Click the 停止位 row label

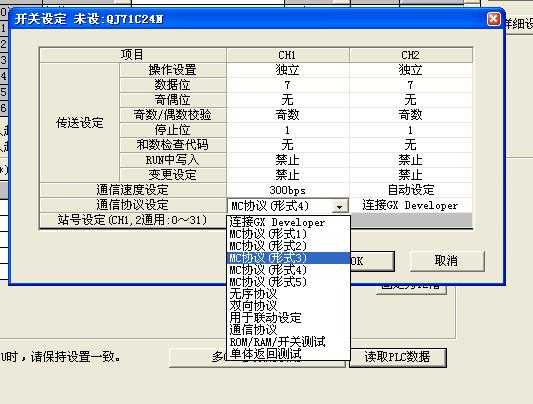click(173, 130)
